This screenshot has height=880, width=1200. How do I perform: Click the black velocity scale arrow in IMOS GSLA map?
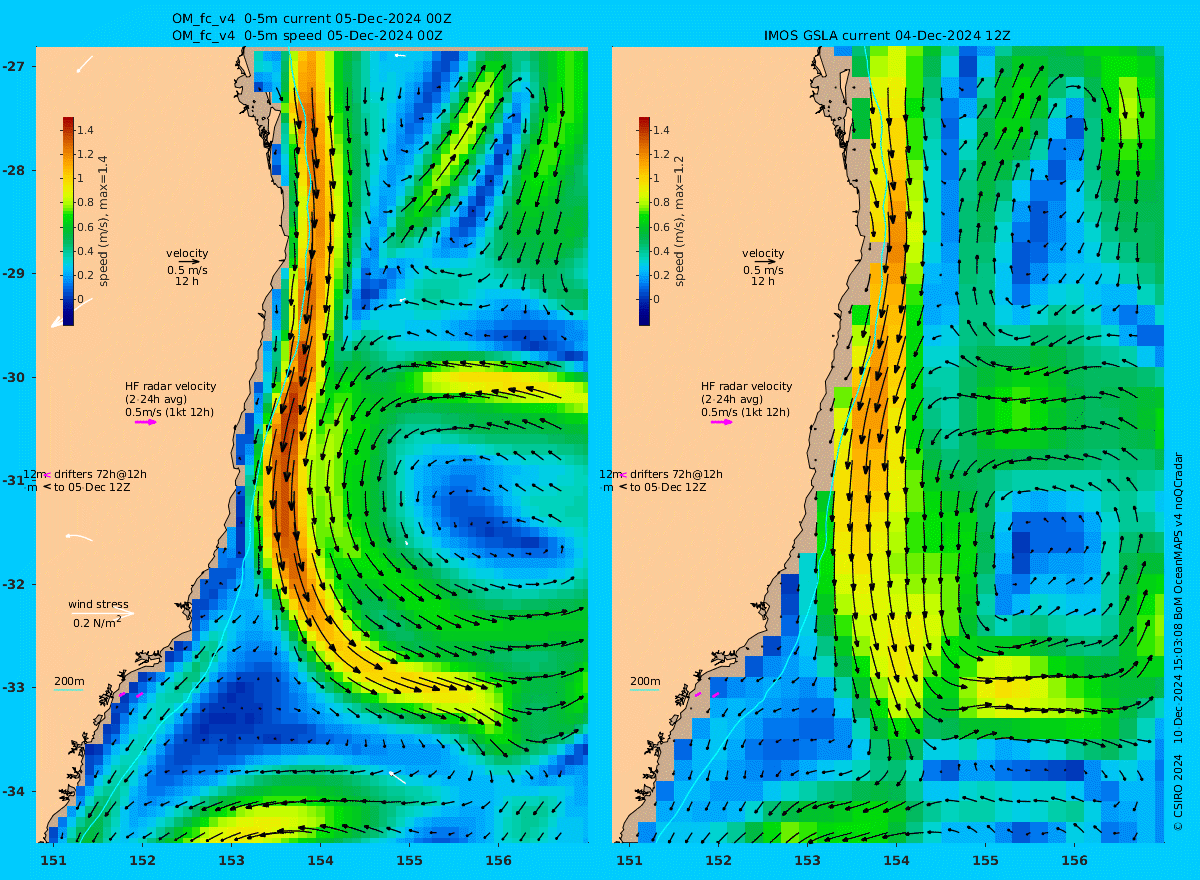coord(765,262)
